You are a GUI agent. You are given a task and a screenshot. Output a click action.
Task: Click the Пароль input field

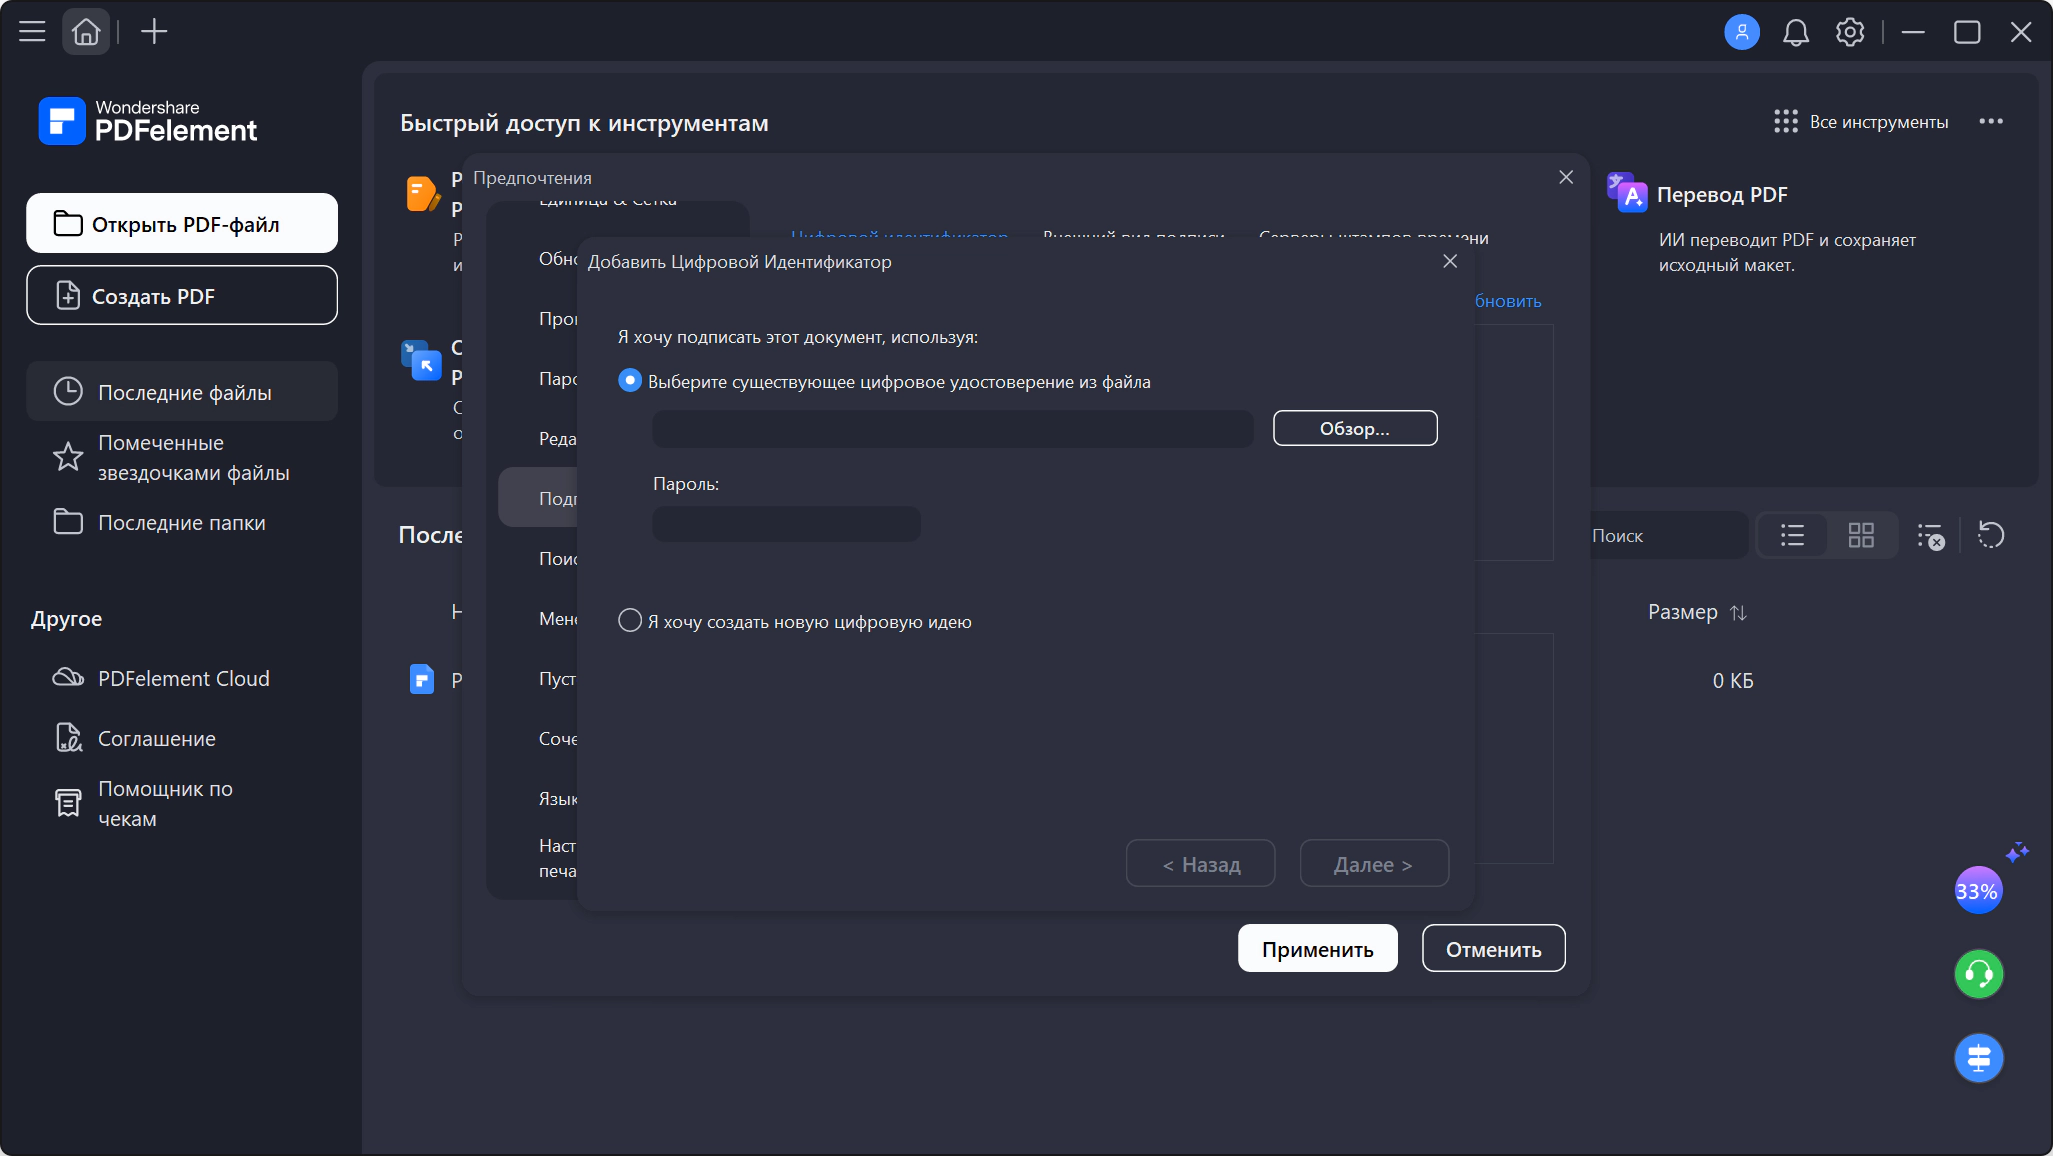point(786,524)
